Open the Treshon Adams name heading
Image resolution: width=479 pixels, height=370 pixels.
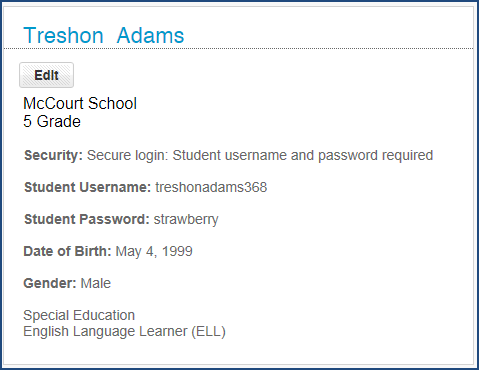(104, 35)
